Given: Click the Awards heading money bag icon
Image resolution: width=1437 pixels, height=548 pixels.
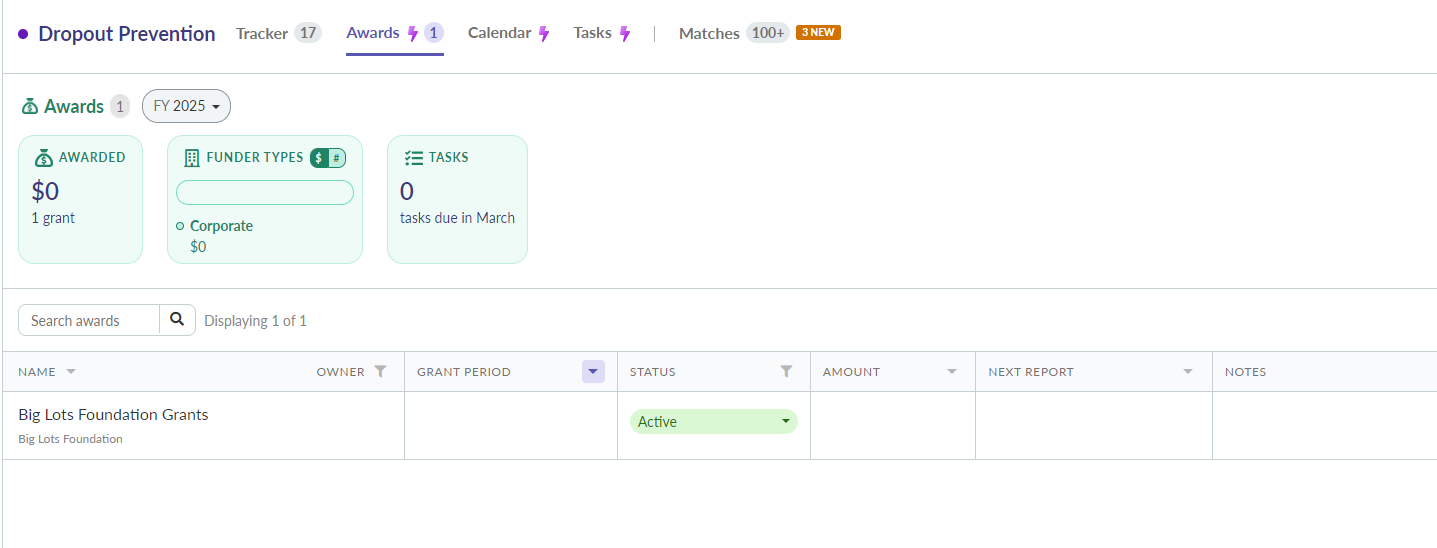Looking at the screenshot, I should [x=30, y=106].
